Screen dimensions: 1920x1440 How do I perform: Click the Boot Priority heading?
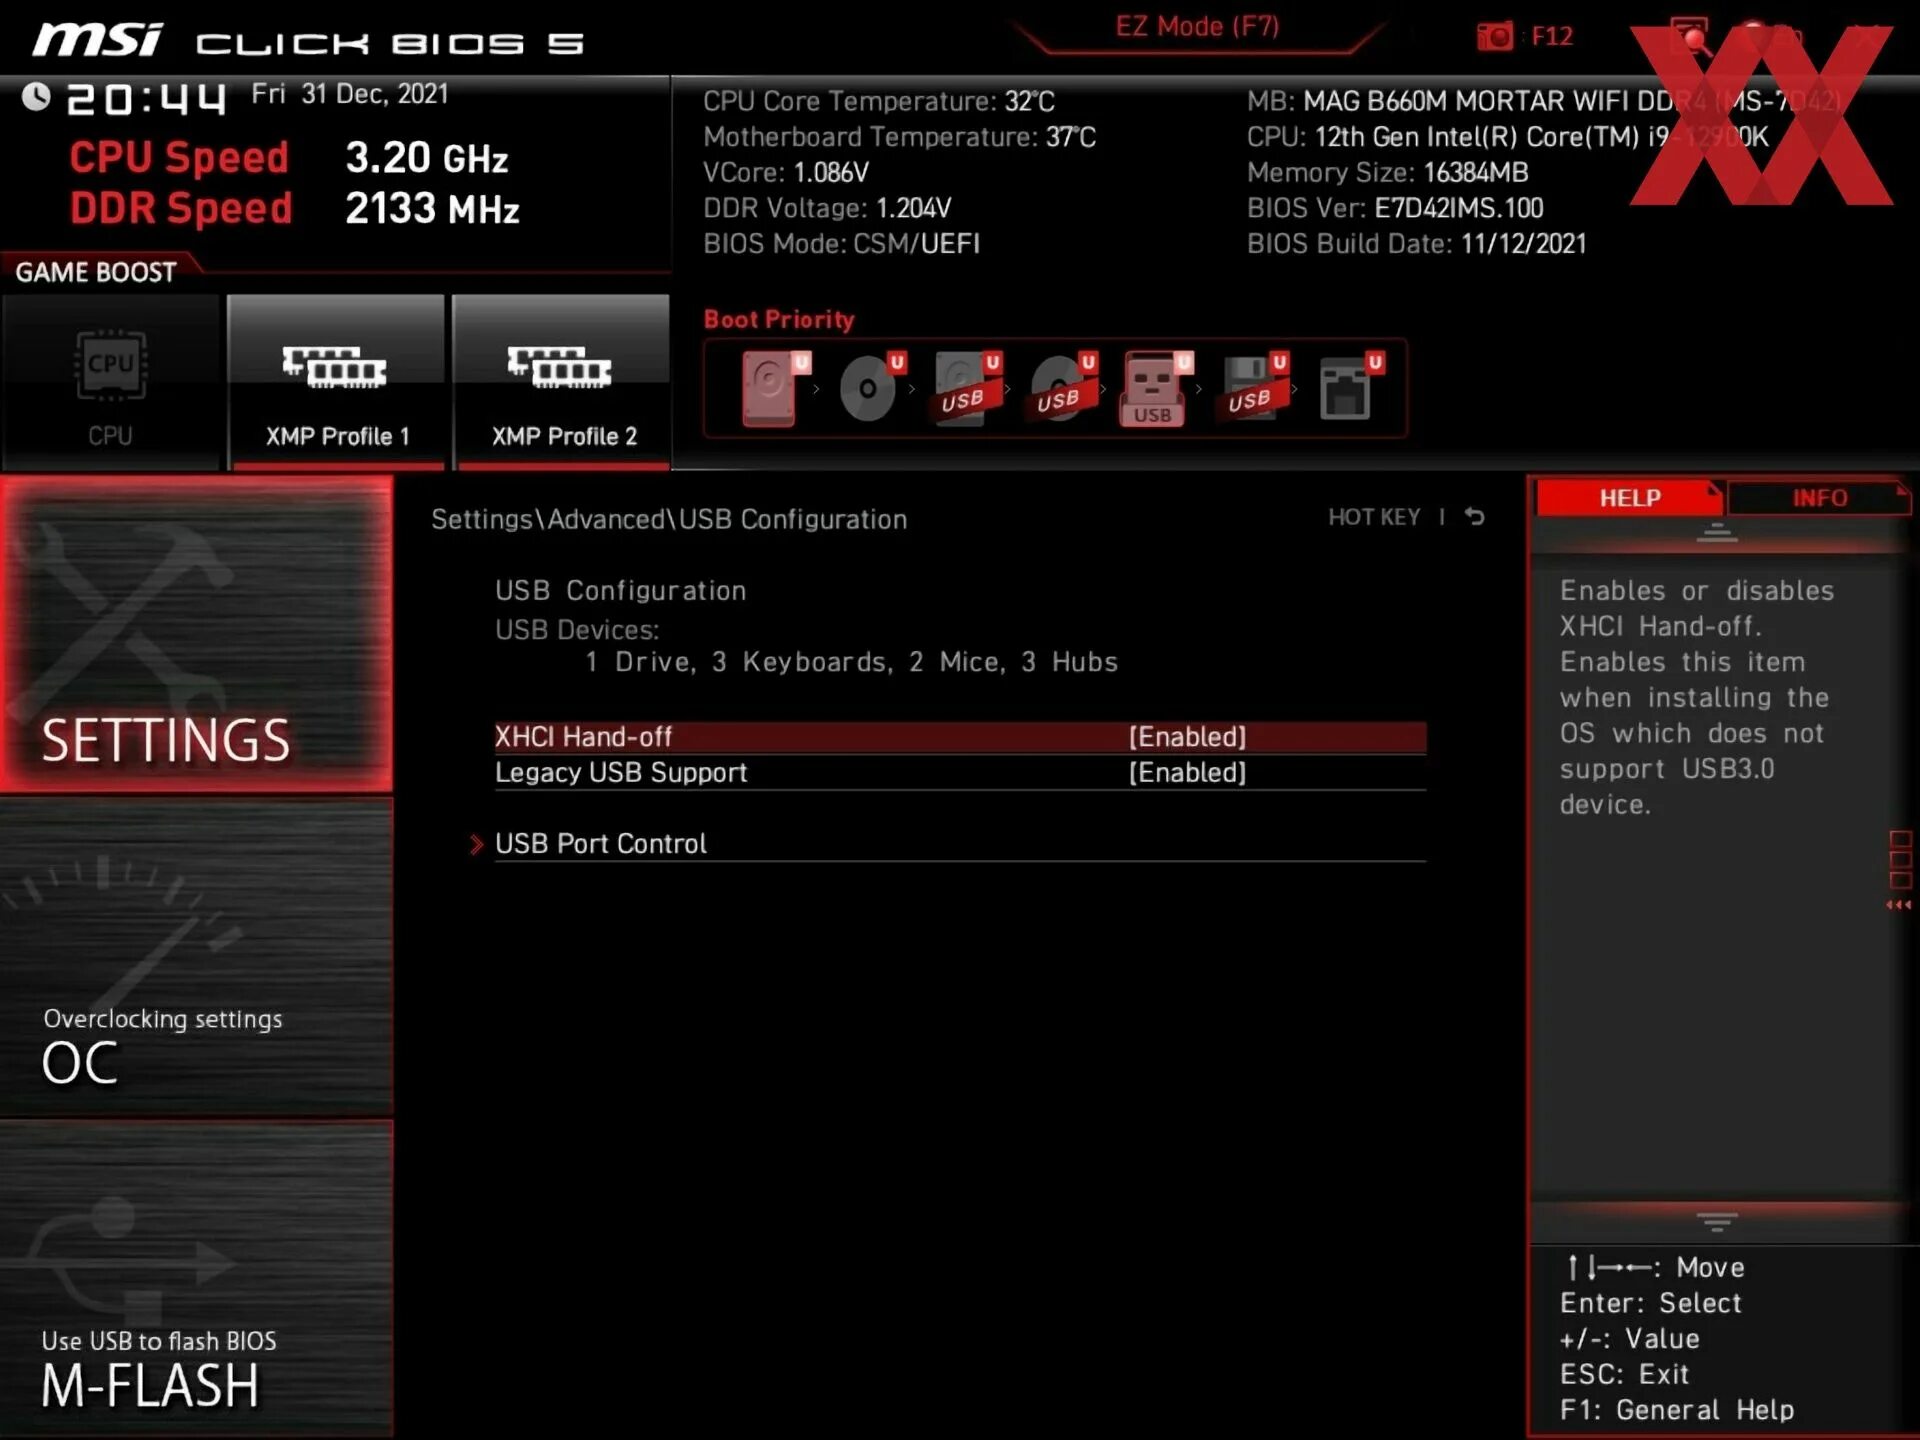click(x=779, y=319)
